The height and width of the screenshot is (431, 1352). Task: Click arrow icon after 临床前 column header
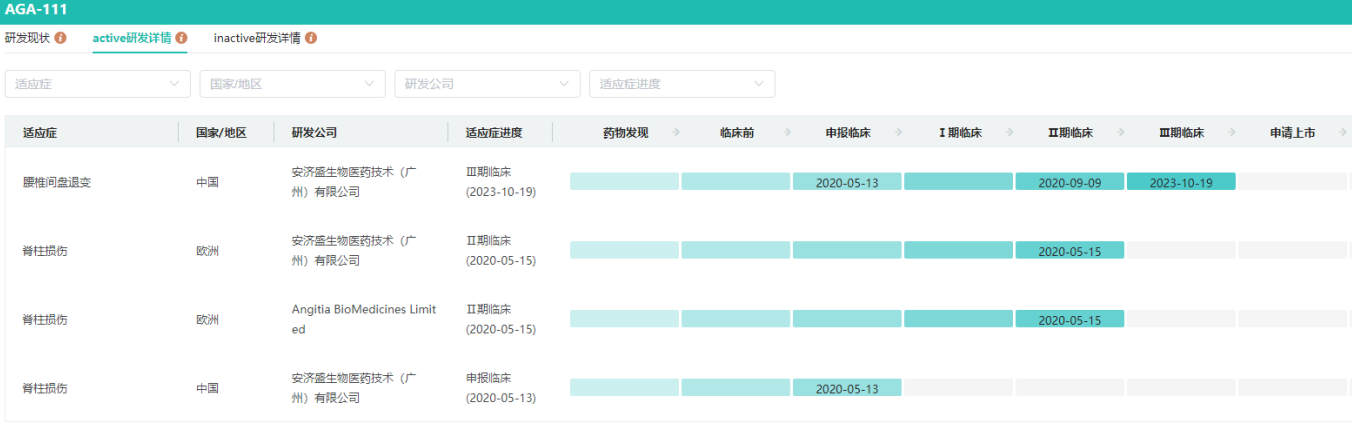click(788, 132)
